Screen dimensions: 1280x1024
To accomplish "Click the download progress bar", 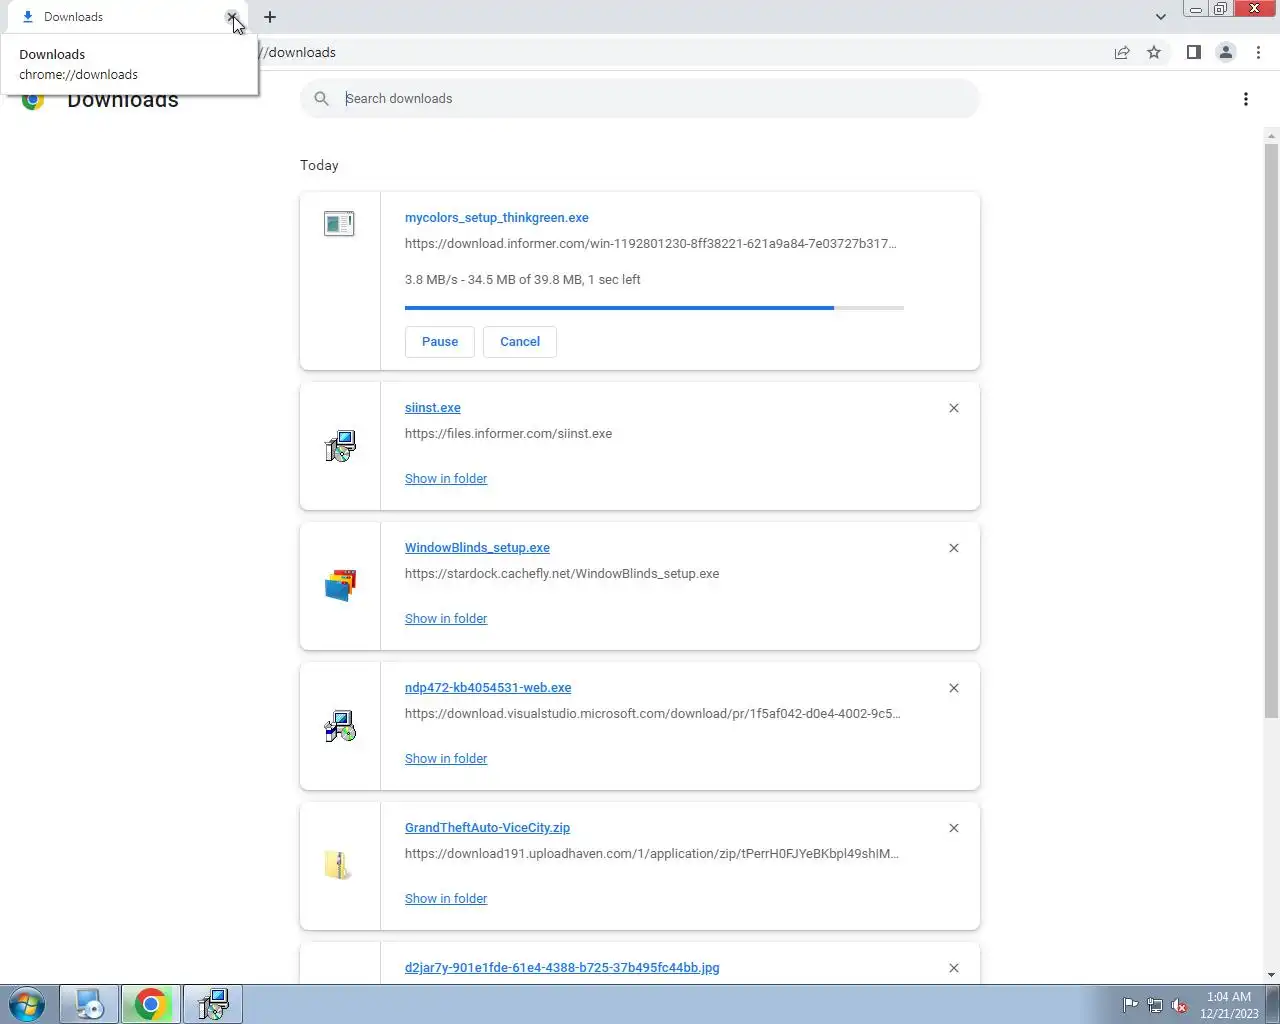I will click(654, 308).
